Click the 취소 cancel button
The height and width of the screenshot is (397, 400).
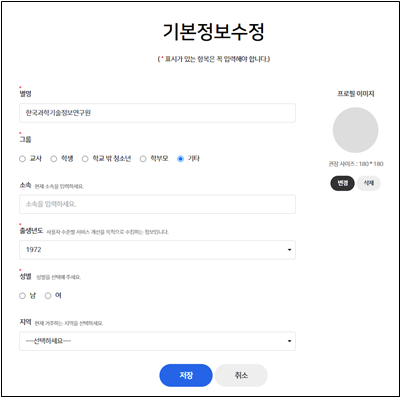coord(241,375)
